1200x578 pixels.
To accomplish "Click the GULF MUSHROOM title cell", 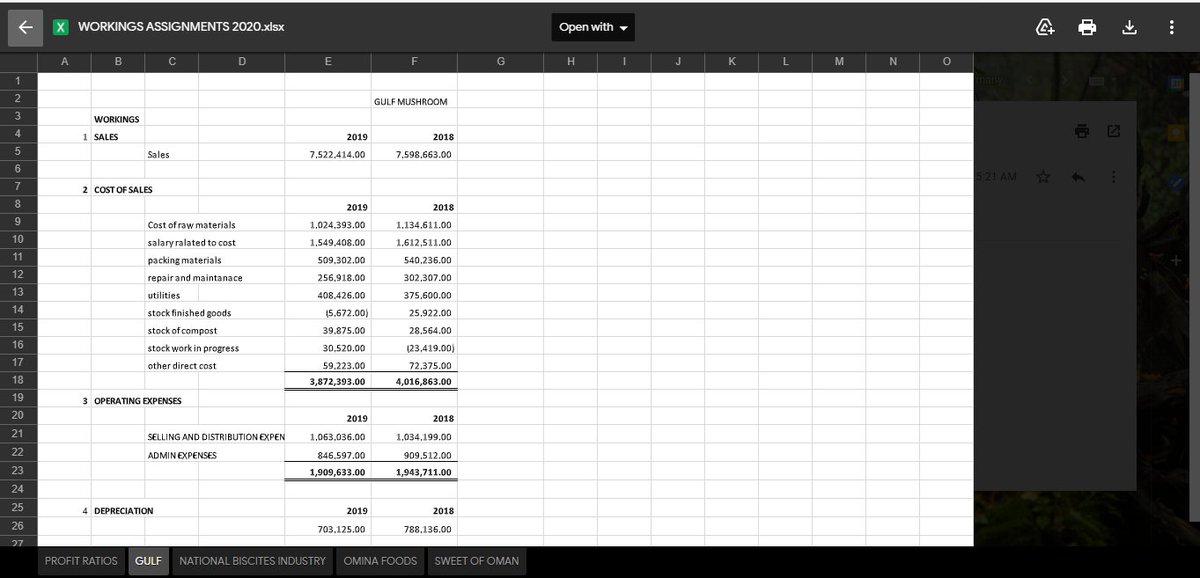I will [411, 102].
